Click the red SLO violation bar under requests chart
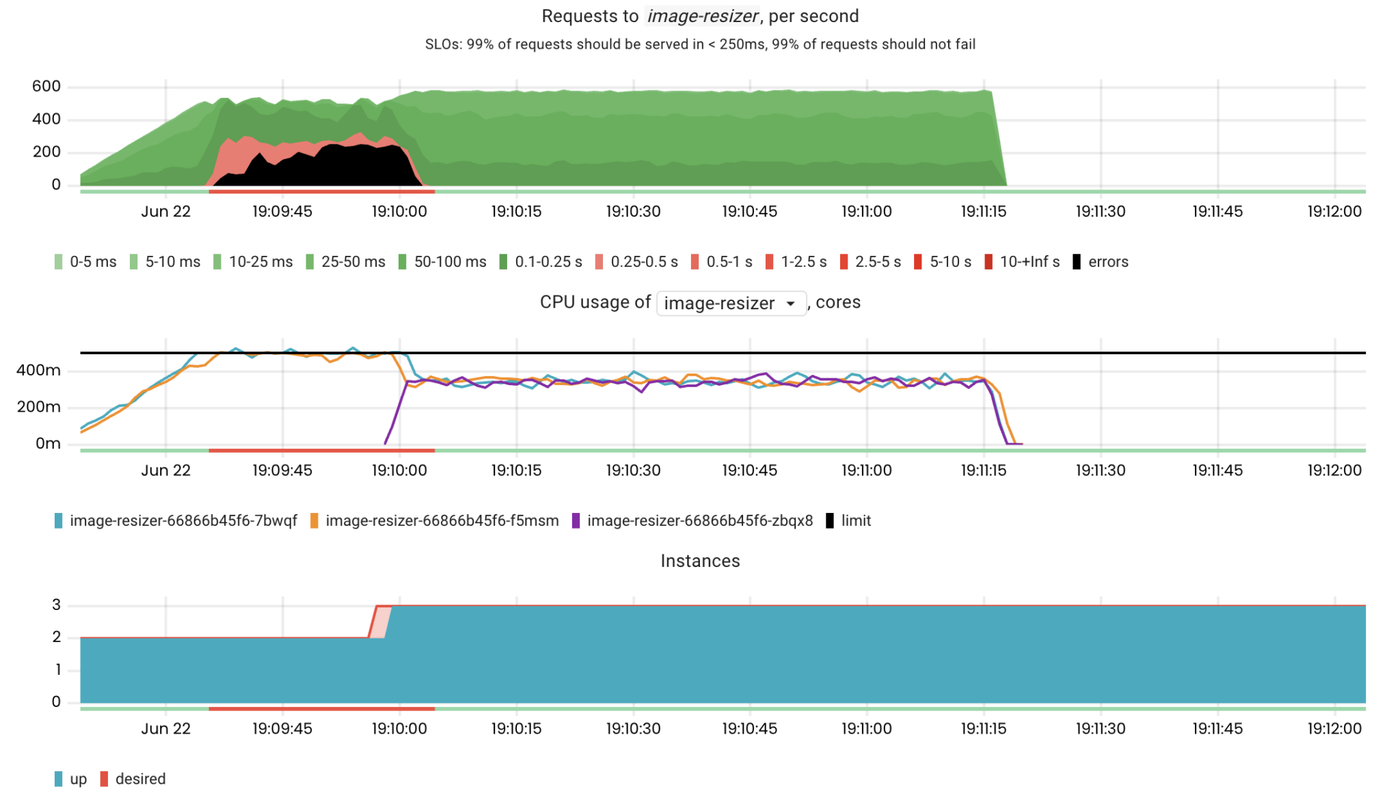The image size is (1400, 792). pyautogui.click(x=320, y=191)
